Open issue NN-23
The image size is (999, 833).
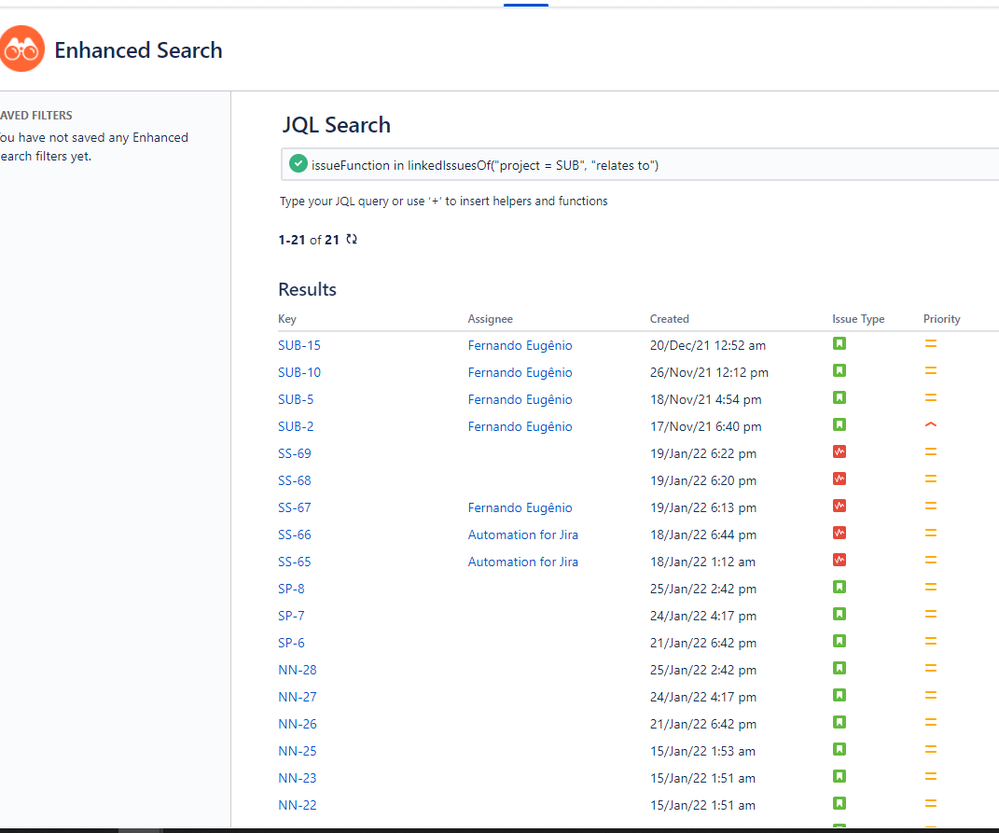pos(297,778)
